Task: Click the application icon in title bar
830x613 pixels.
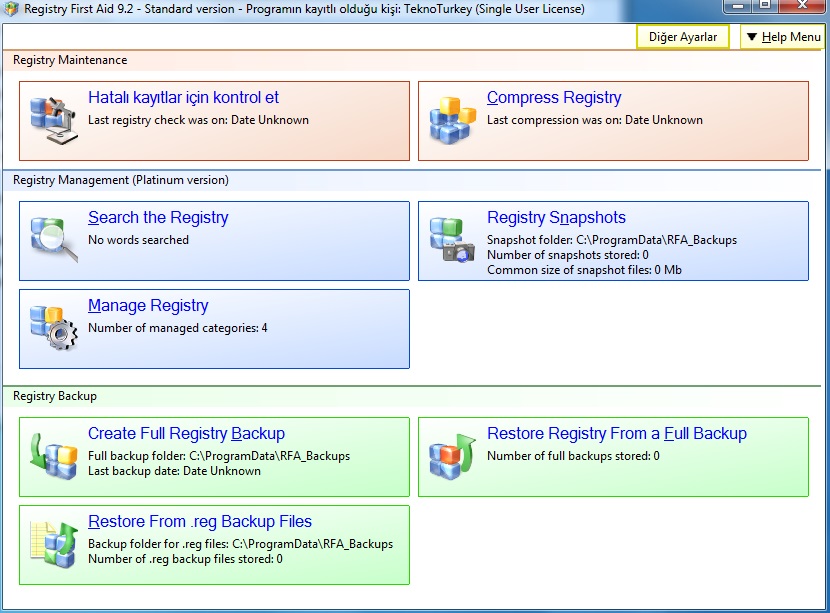Action: 11,9
